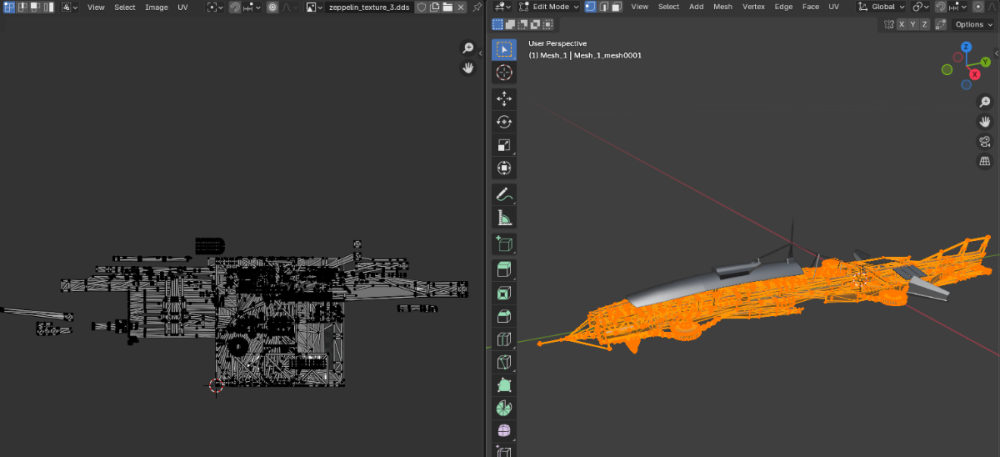The width and height of the screenshot is (1000, 457).
Task: Select the Inset Faces tool
Action: click(504, 293)
